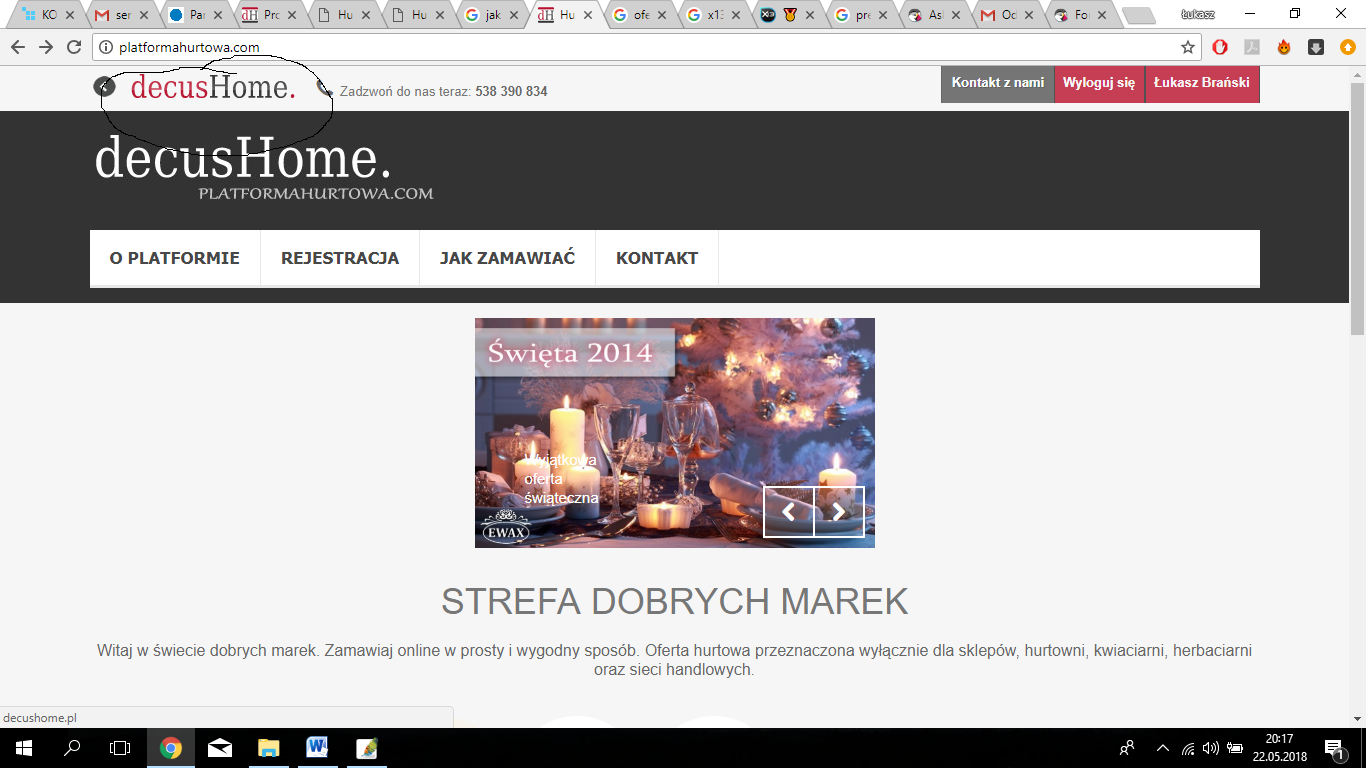Click the Święta 2014 banner image
The height and width of the screenshot is (768, 1366).
674,433
